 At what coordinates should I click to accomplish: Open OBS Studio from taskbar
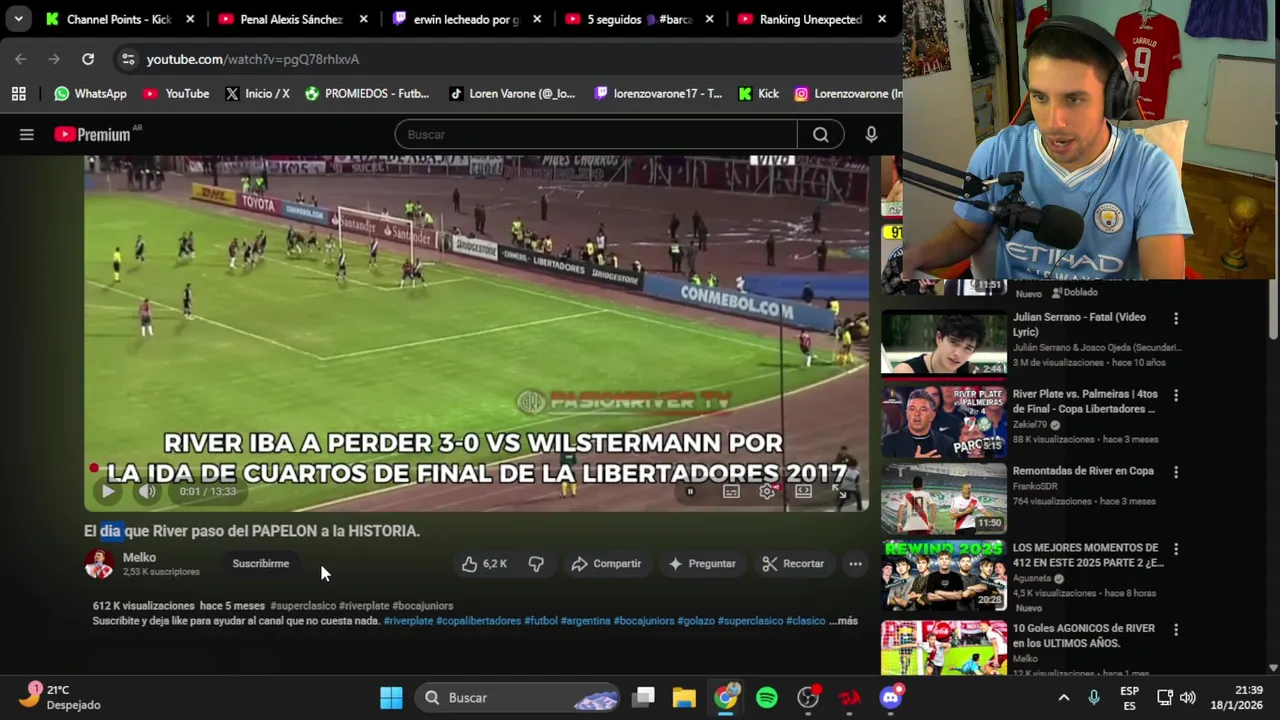[x=808, y=698]
